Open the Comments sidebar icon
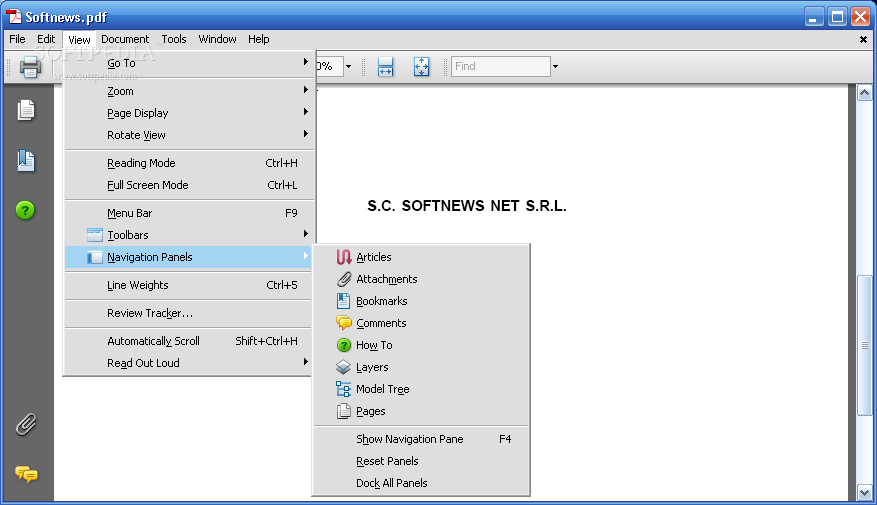The width and height of the screenshot is (877, 505). click(x=26, y=474)
